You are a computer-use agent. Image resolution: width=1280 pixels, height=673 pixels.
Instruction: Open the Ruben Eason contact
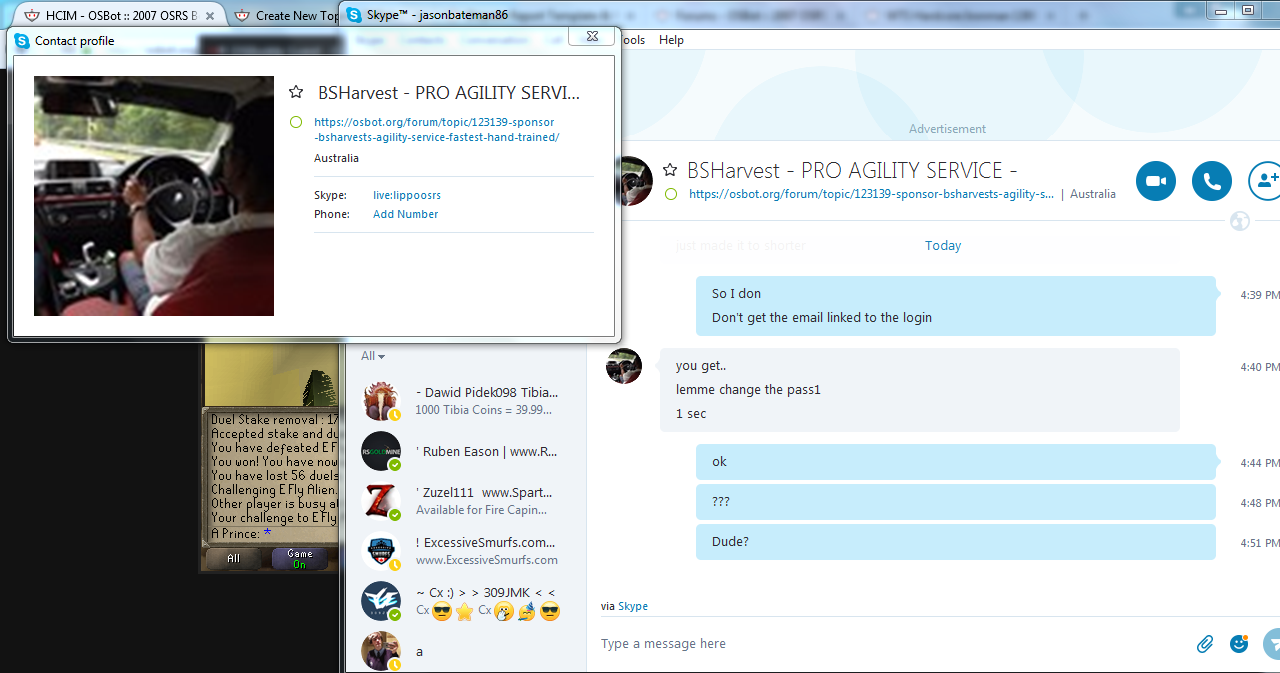466,452
